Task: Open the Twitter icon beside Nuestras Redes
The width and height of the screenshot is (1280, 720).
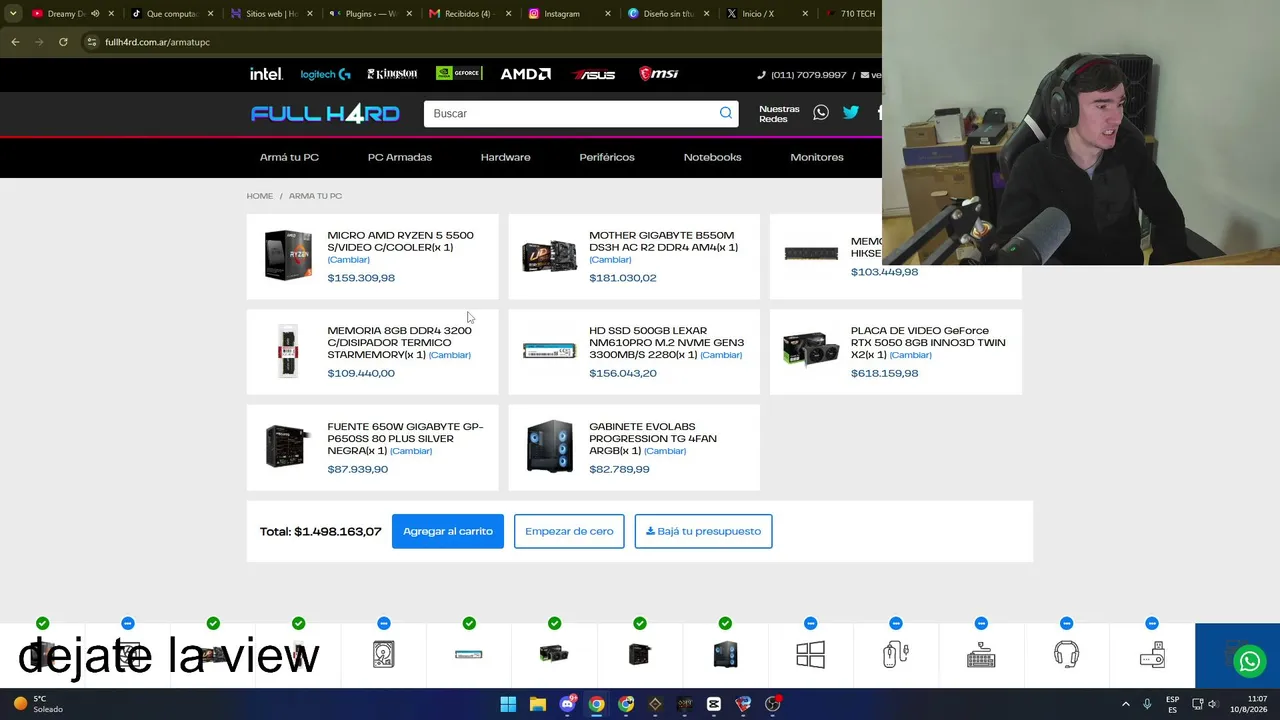Action: pyautogui.click(x=851, y=113)
